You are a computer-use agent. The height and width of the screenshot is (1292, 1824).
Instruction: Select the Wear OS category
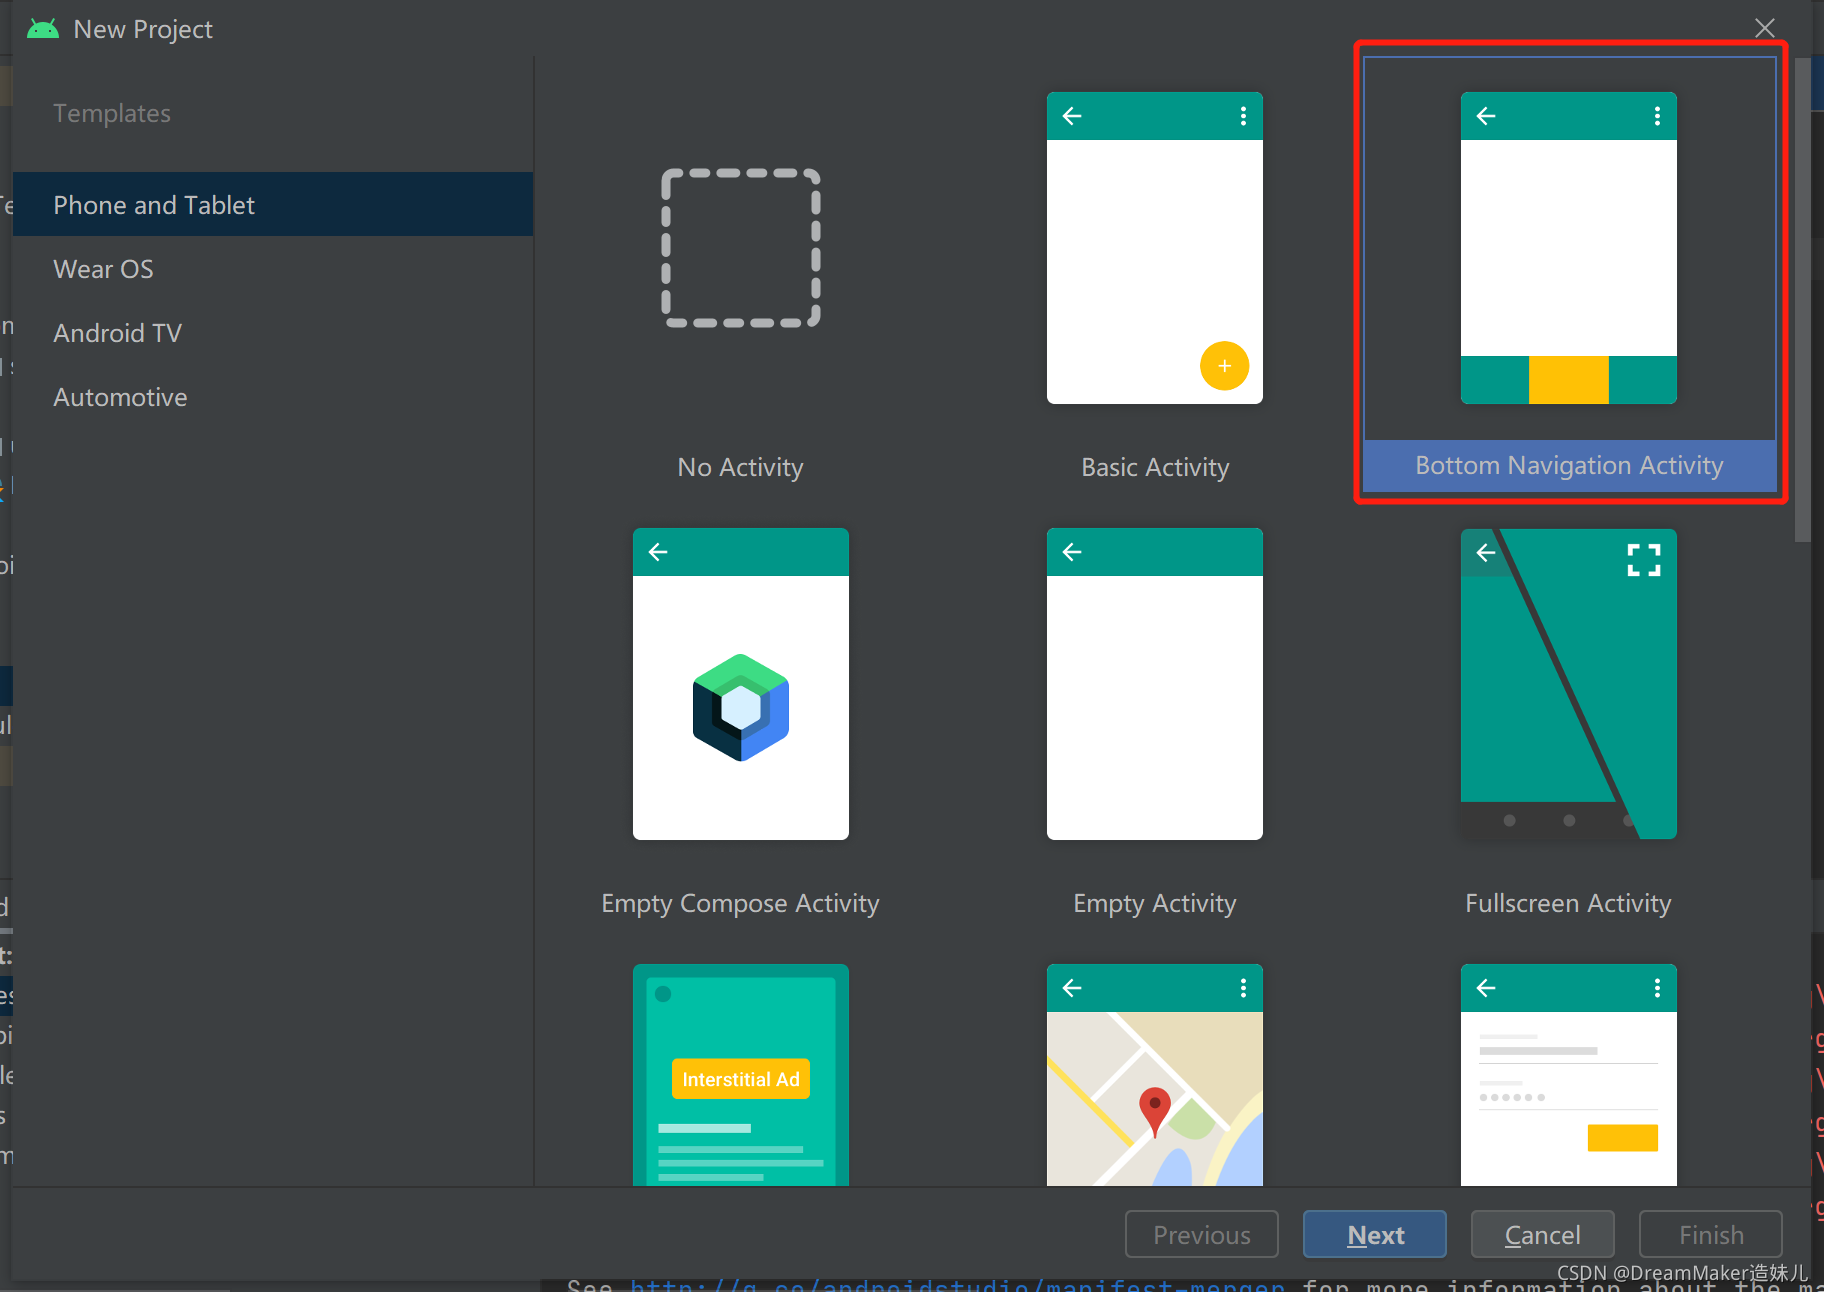coord(103,268)
